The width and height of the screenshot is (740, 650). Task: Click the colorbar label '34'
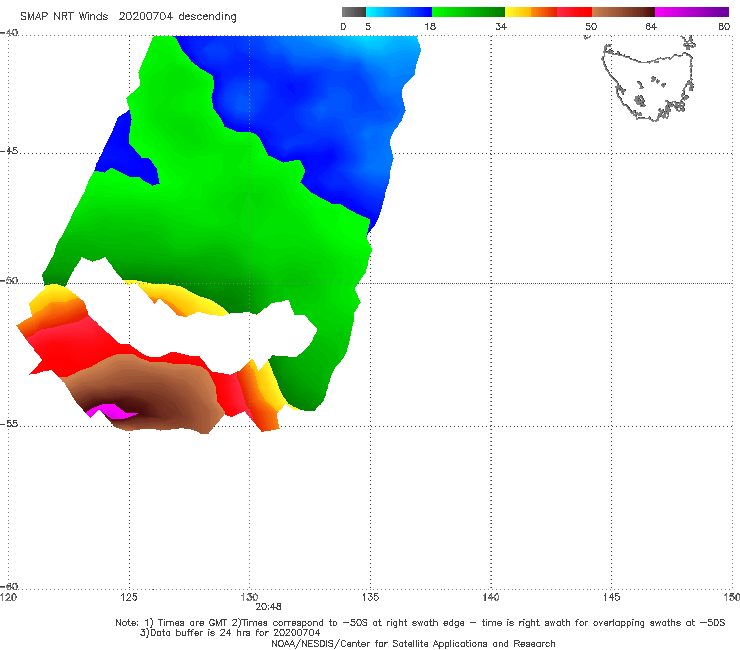click(501, 27)
